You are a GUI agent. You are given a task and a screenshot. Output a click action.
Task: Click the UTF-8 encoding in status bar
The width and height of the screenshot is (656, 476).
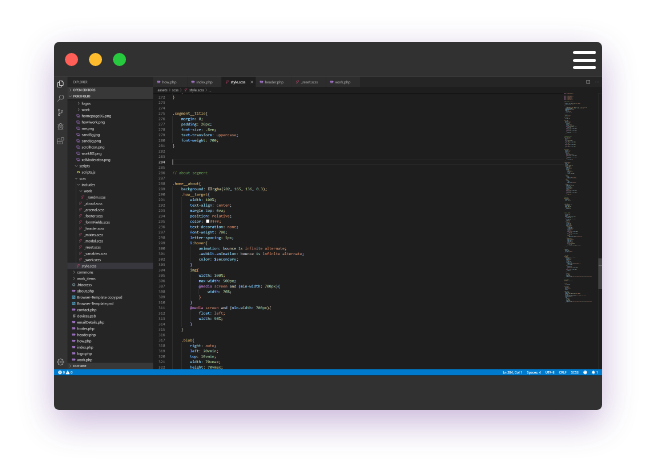549,372
